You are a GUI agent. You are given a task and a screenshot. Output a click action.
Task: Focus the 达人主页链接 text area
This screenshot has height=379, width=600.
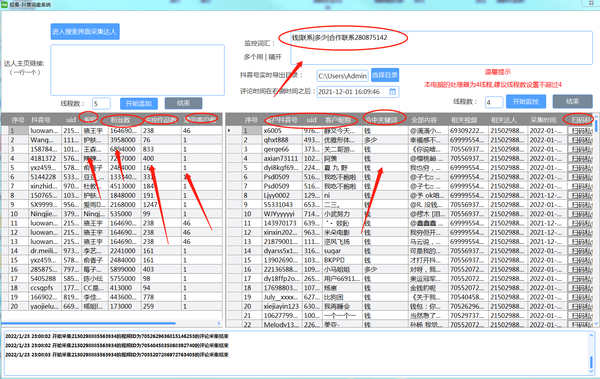pos(137,70)
